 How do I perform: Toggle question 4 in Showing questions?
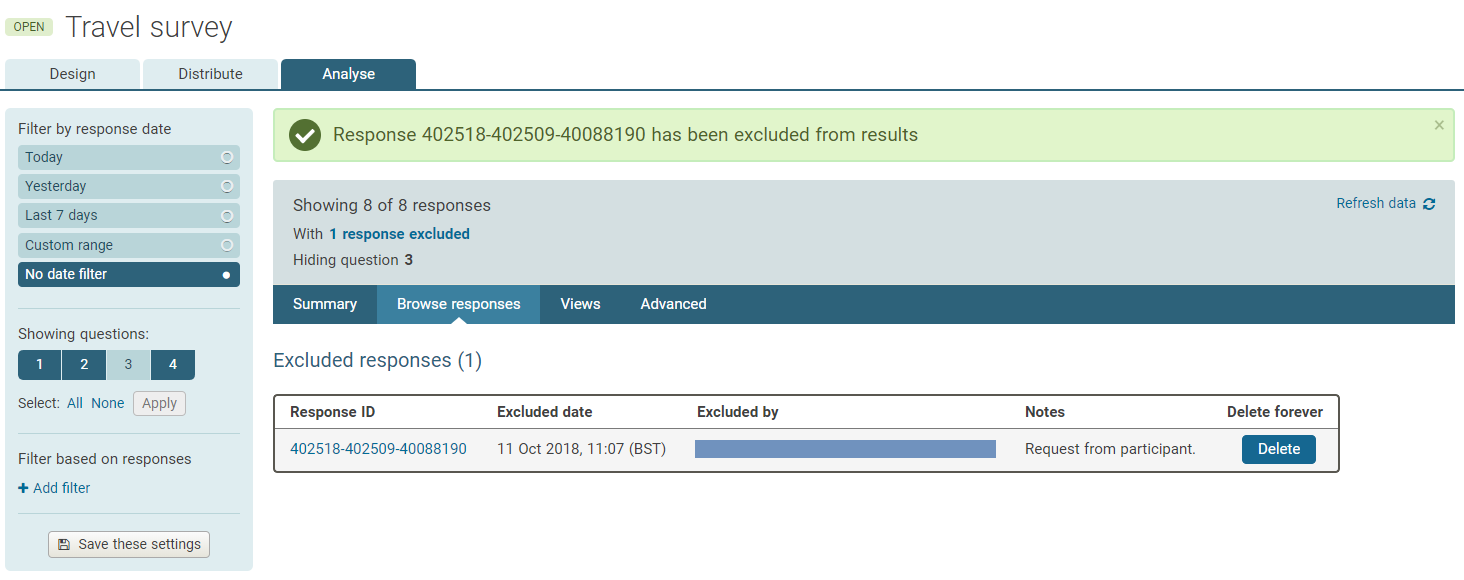tap(173, 365)
